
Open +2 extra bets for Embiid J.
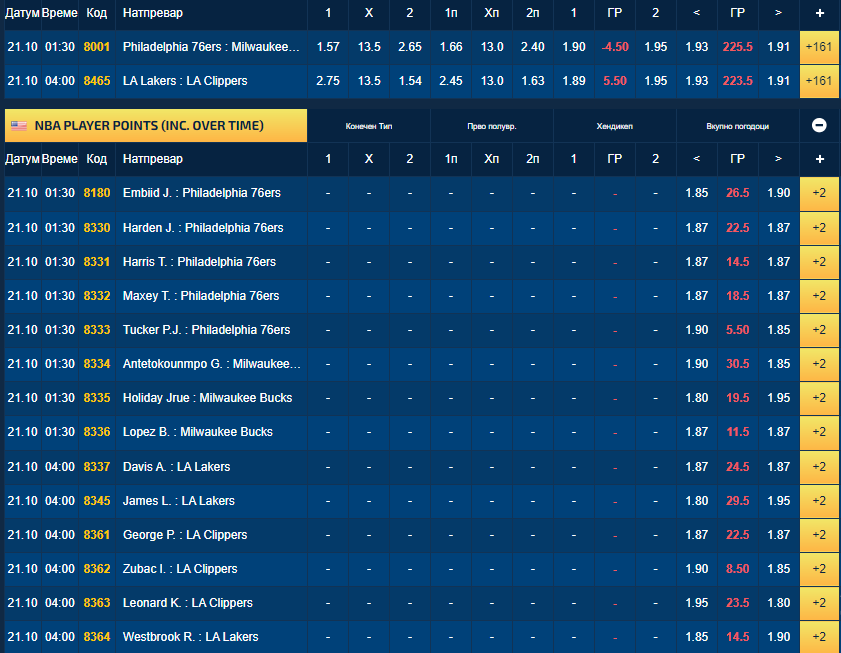[x=819, y=194]
